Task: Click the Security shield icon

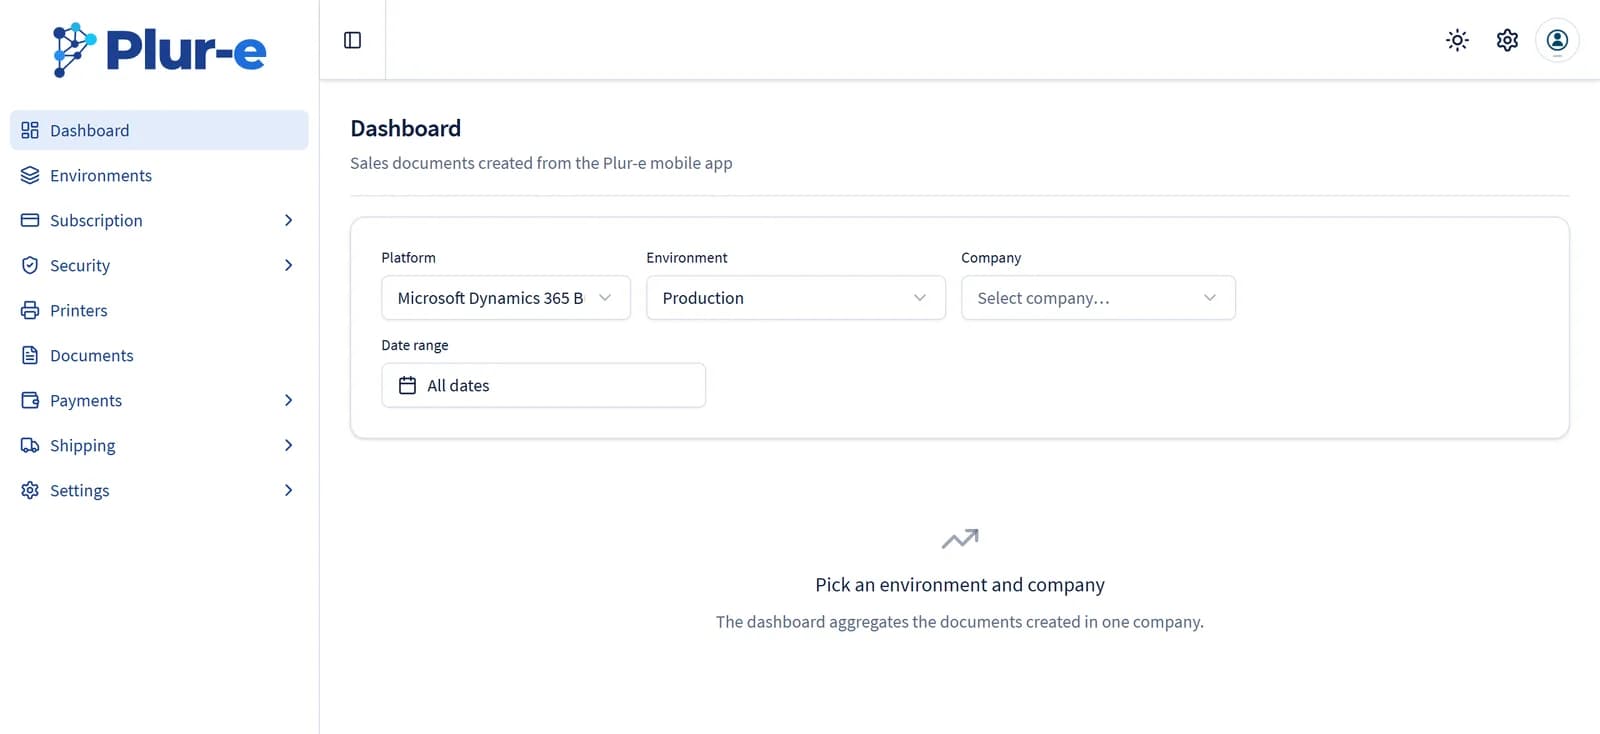Action: pyautogui.click(x=30, y=265)
